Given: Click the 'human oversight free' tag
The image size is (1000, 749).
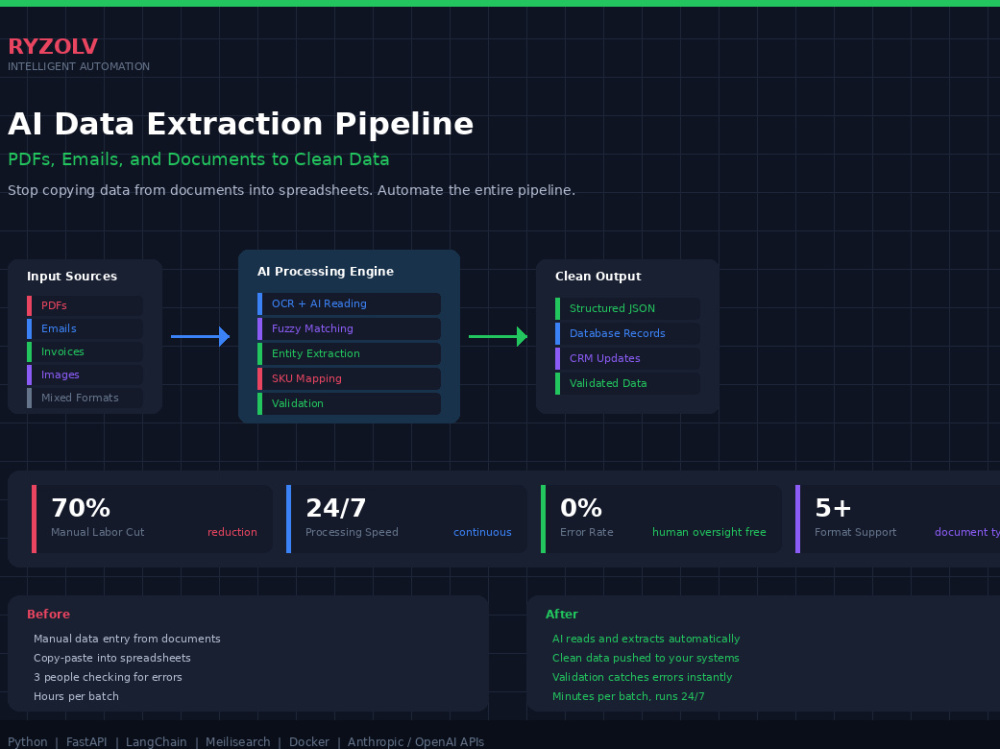Looking at the screenshot, I should click(709, 532).
